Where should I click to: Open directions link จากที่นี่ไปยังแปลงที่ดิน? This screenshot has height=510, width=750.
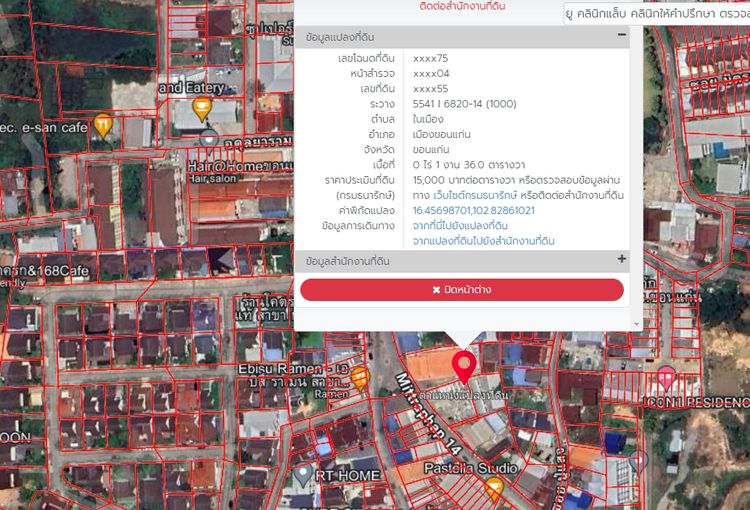click(x=460, y=226)
